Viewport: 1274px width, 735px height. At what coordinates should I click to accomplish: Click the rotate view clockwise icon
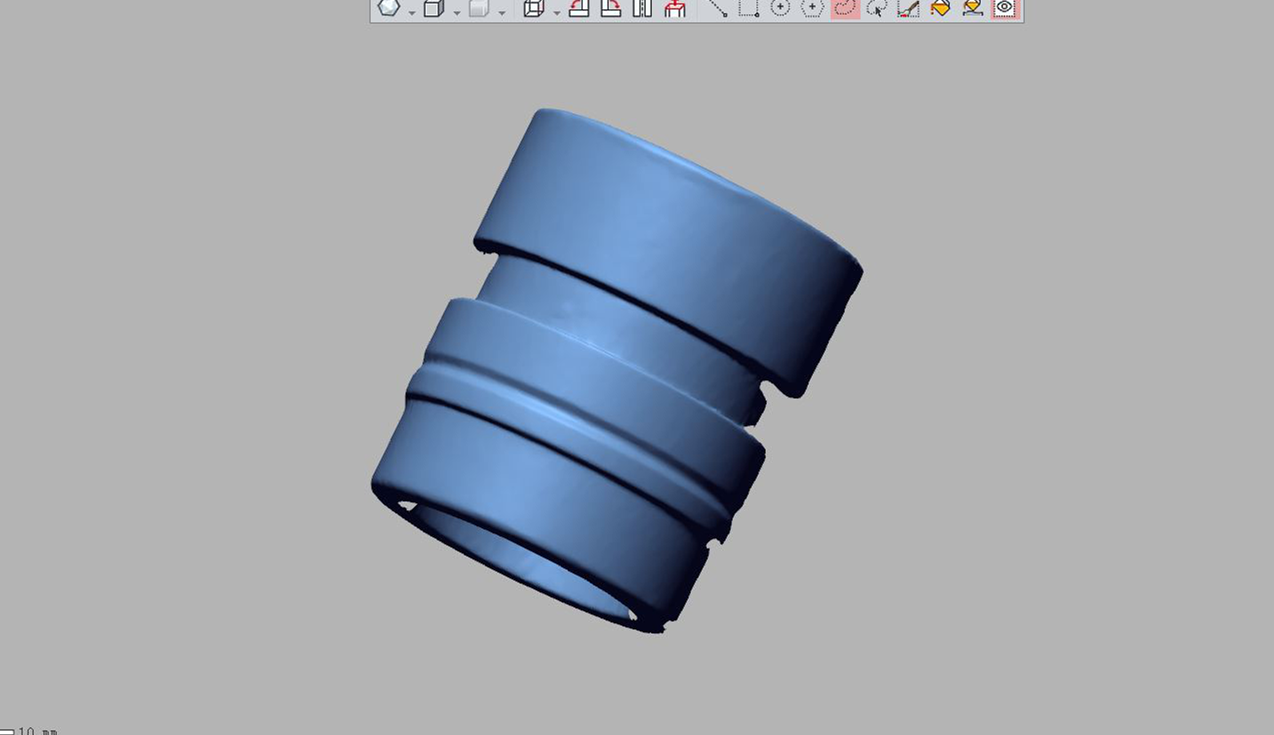coord(611,8)
